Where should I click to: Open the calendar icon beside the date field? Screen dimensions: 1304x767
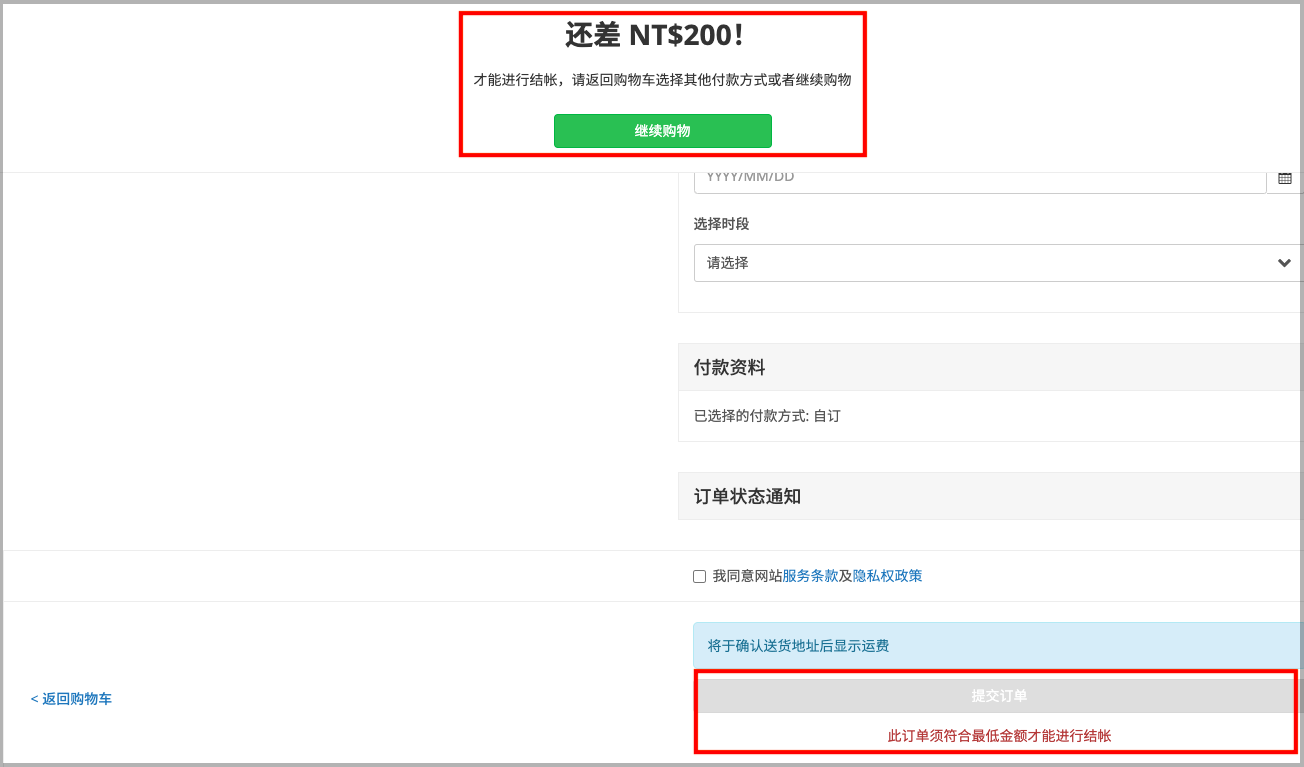pos(1285,178)
